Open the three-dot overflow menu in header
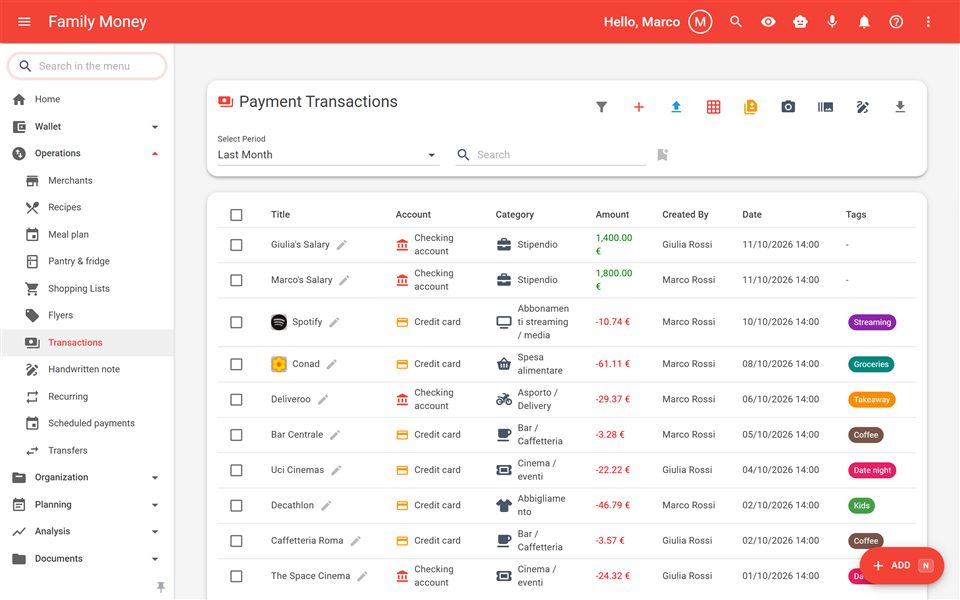 [x=928, y=22]
